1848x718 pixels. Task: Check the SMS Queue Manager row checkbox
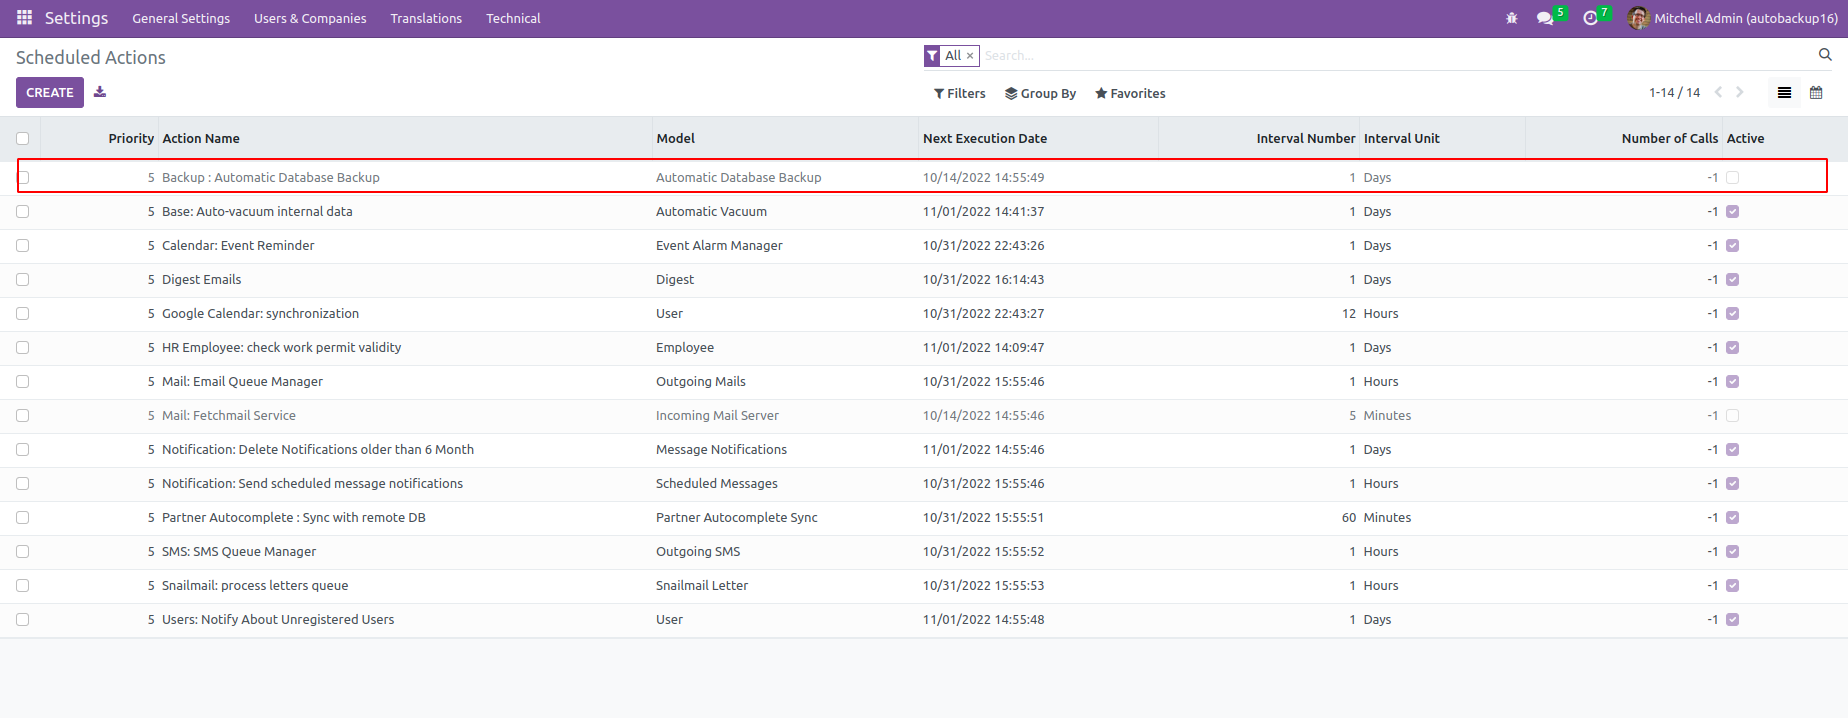pos(23,552)
